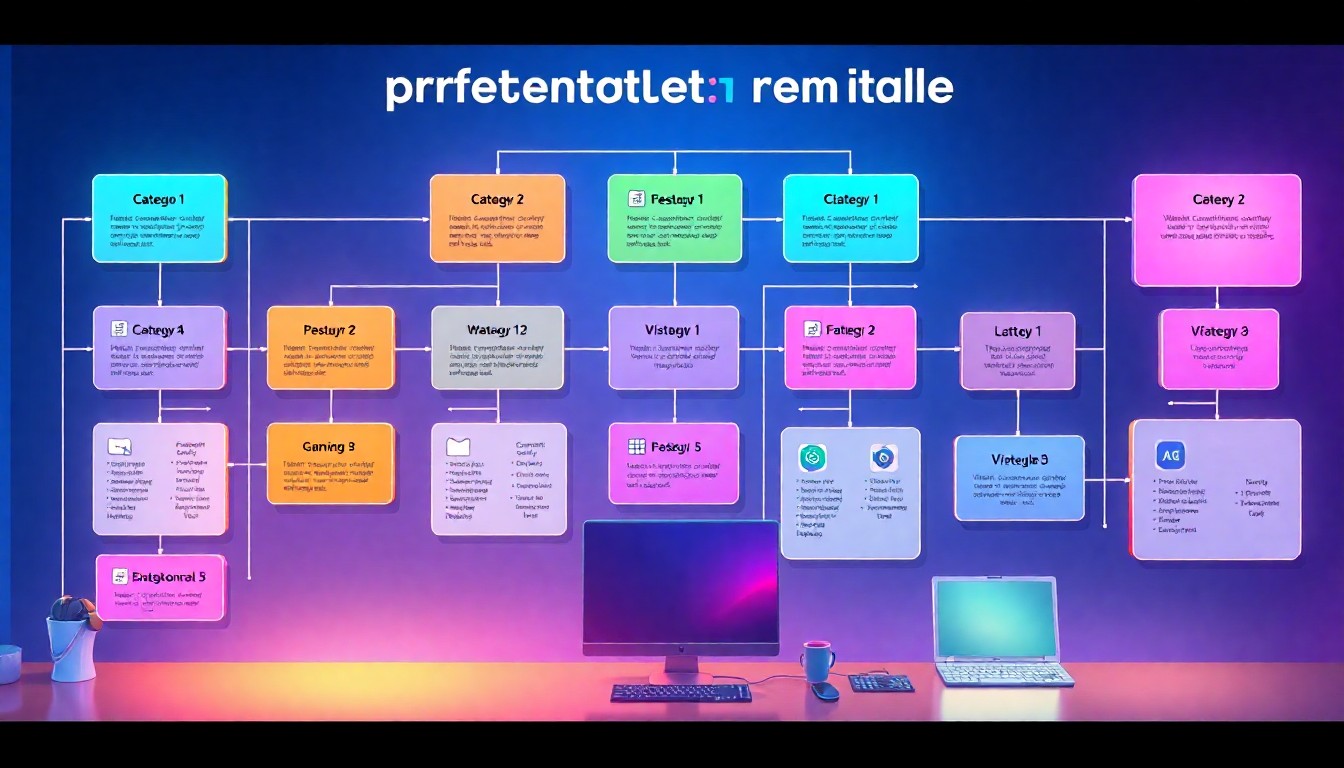Viewport: 1344px width, 768px height.
Task: Click the icon next to Festagy 1
Action: pyautogui.click(x=635, y=199)
